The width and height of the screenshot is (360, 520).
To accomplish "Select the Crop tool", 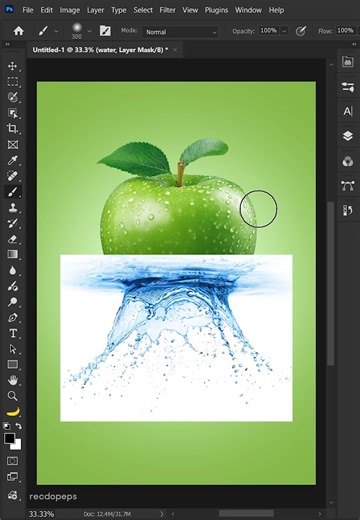I will click(x=13, y=129).
